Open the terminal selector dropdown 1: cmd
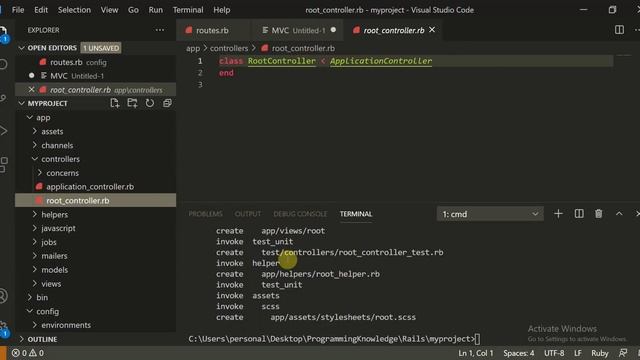 pos(490,214)
